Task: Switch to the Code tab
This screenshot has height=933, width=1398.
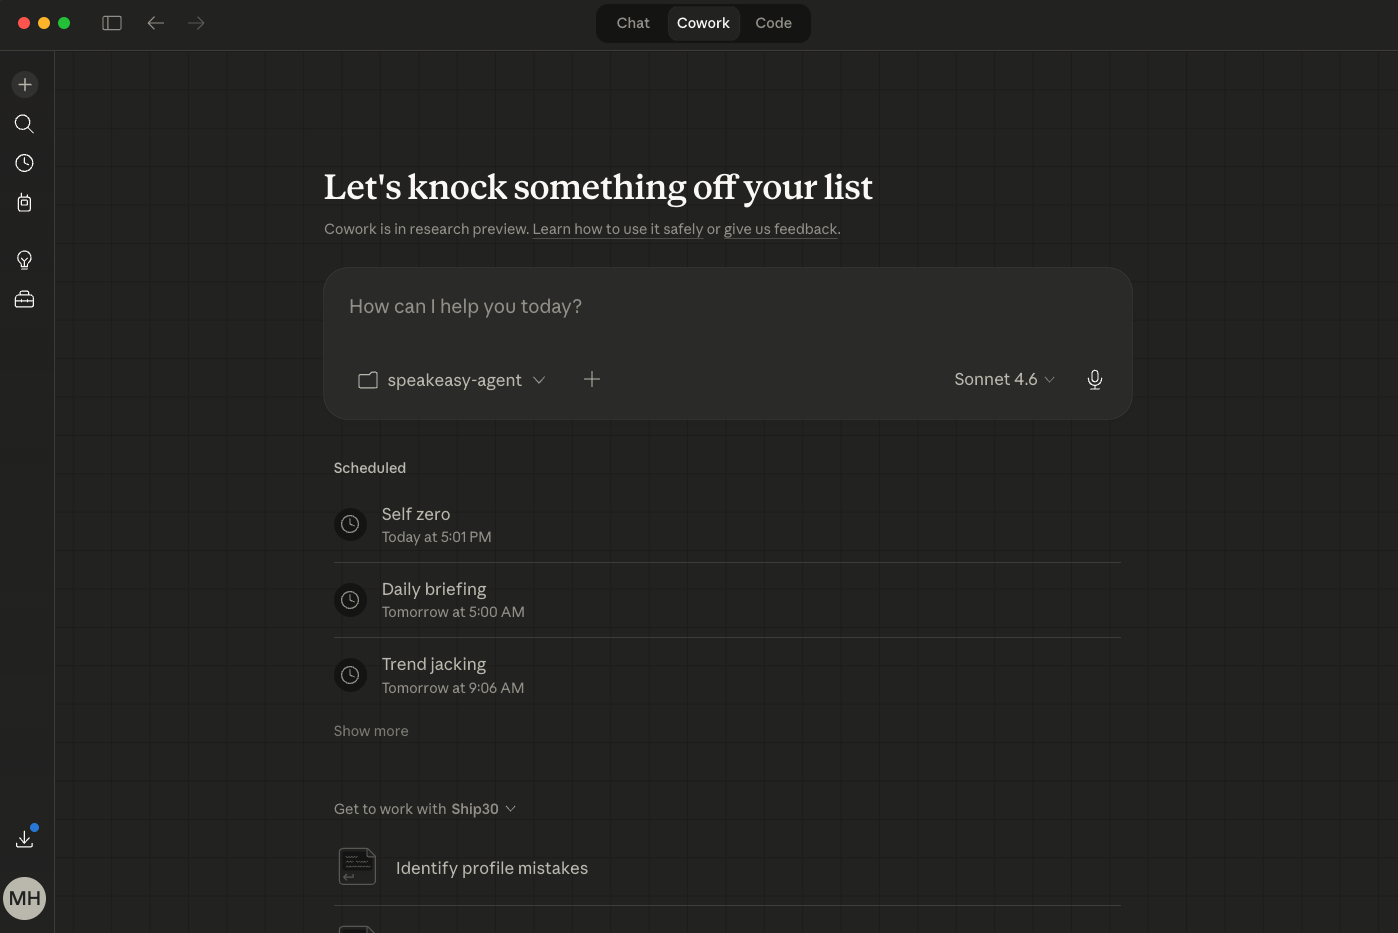Action: [x=773, y=23]
